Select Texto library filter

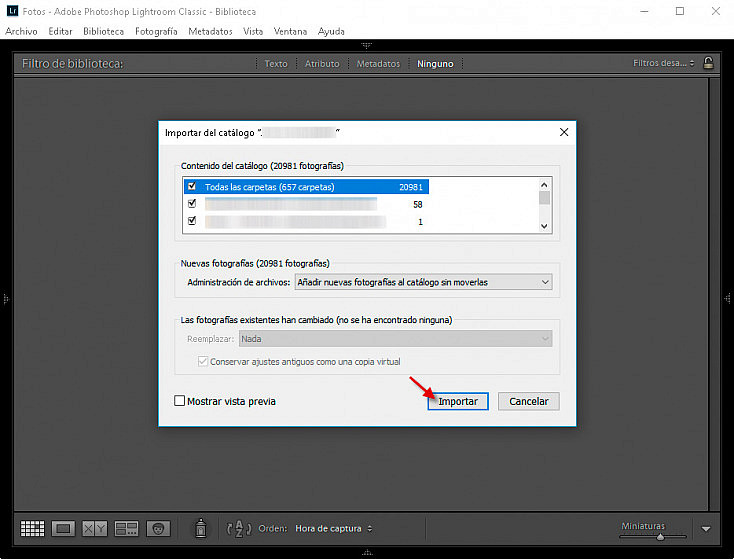pyautogui.click(x=276, y=64)
